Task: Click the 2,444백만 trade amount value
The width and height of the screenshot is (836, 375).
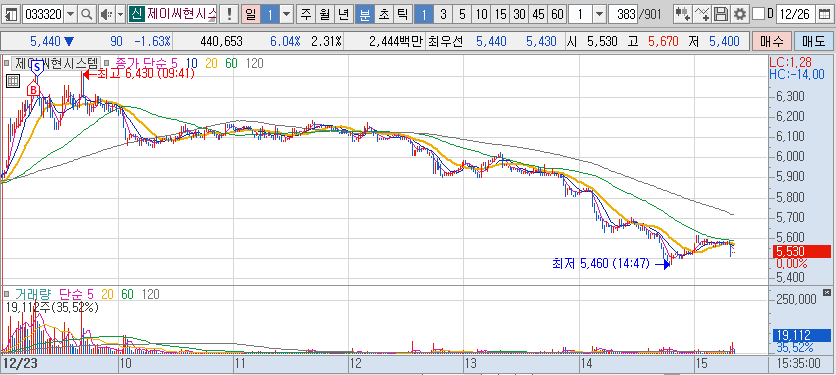Action: tap(395, 41)
